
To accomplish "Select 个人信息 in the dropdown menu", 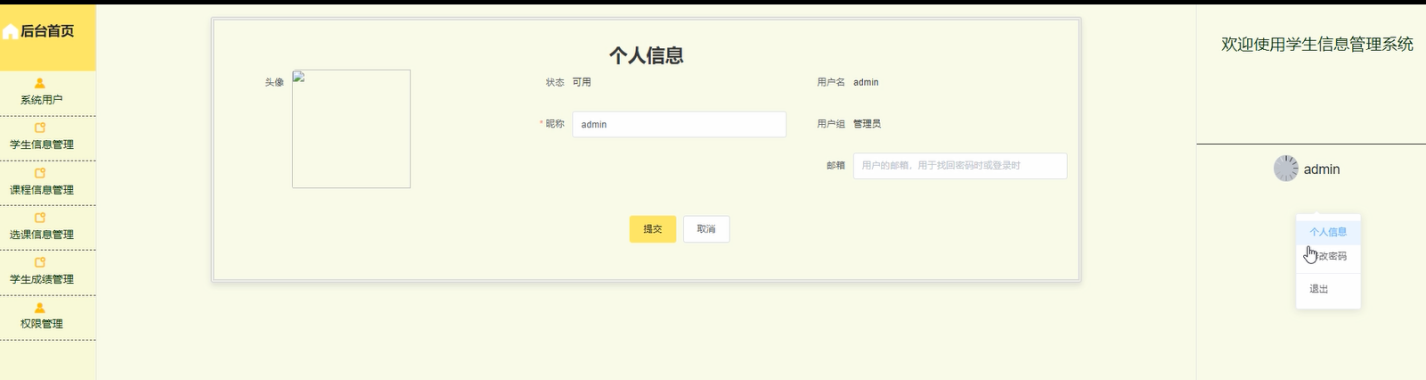I will 1328,232.
